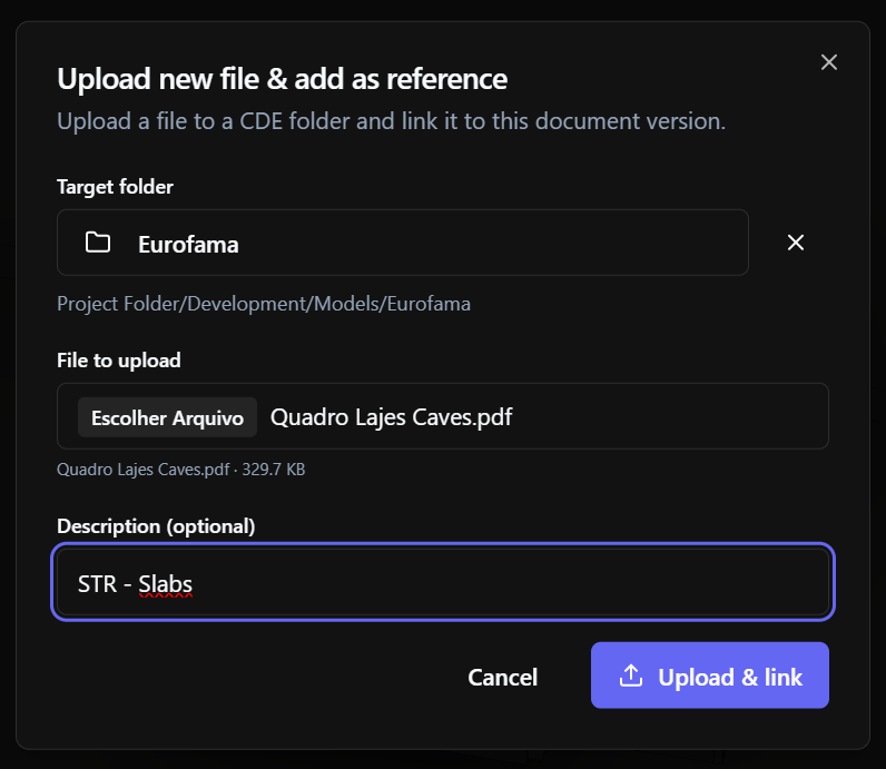
Task: Focus the Description text field
Action: tap(443, 582)
